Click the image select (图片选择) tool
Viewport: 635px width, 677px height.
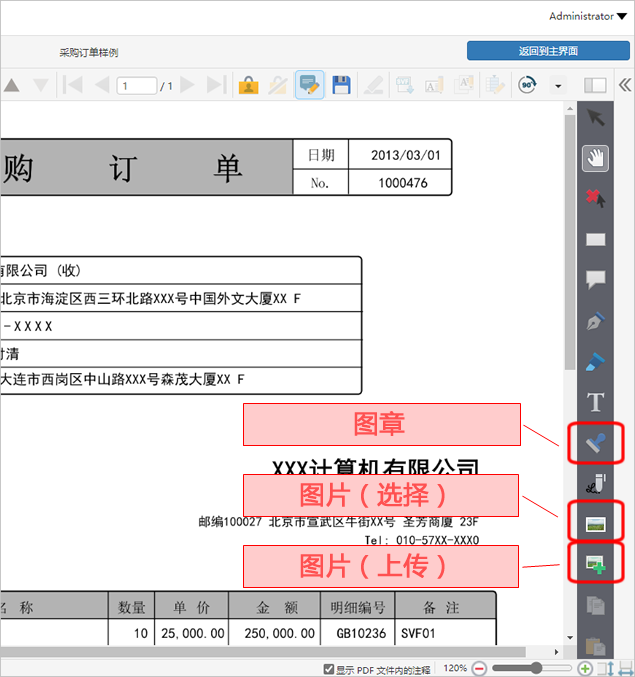coord(596,522)
